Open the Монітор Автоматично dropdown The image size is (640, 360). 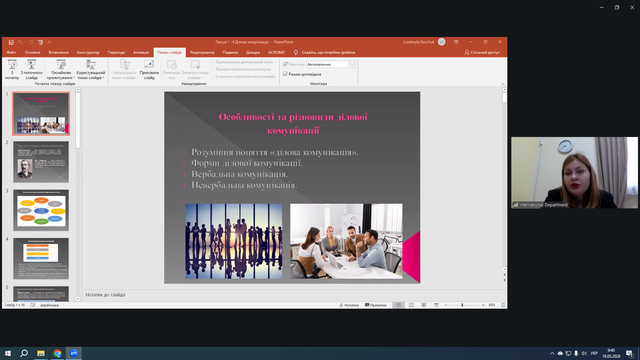[x=352, y=64]
